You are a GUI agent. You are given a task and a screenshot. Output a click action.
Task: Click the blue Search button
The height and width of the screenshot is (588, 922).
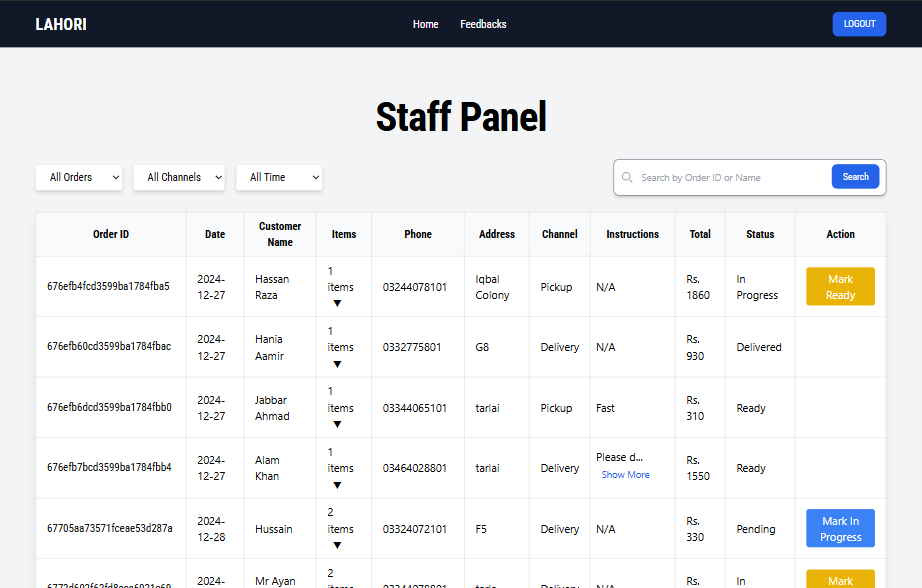pos(855,176)
